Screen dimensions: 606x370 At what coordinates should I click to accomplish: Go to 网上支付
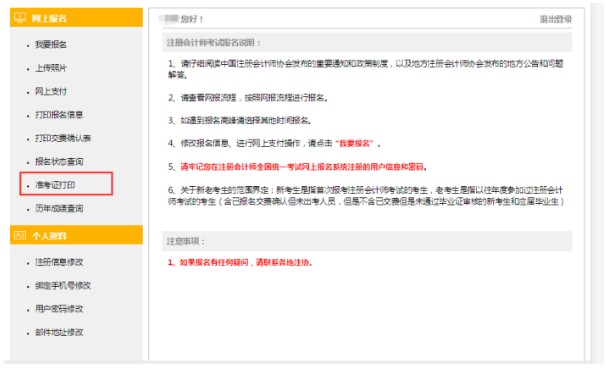[51, 92]
